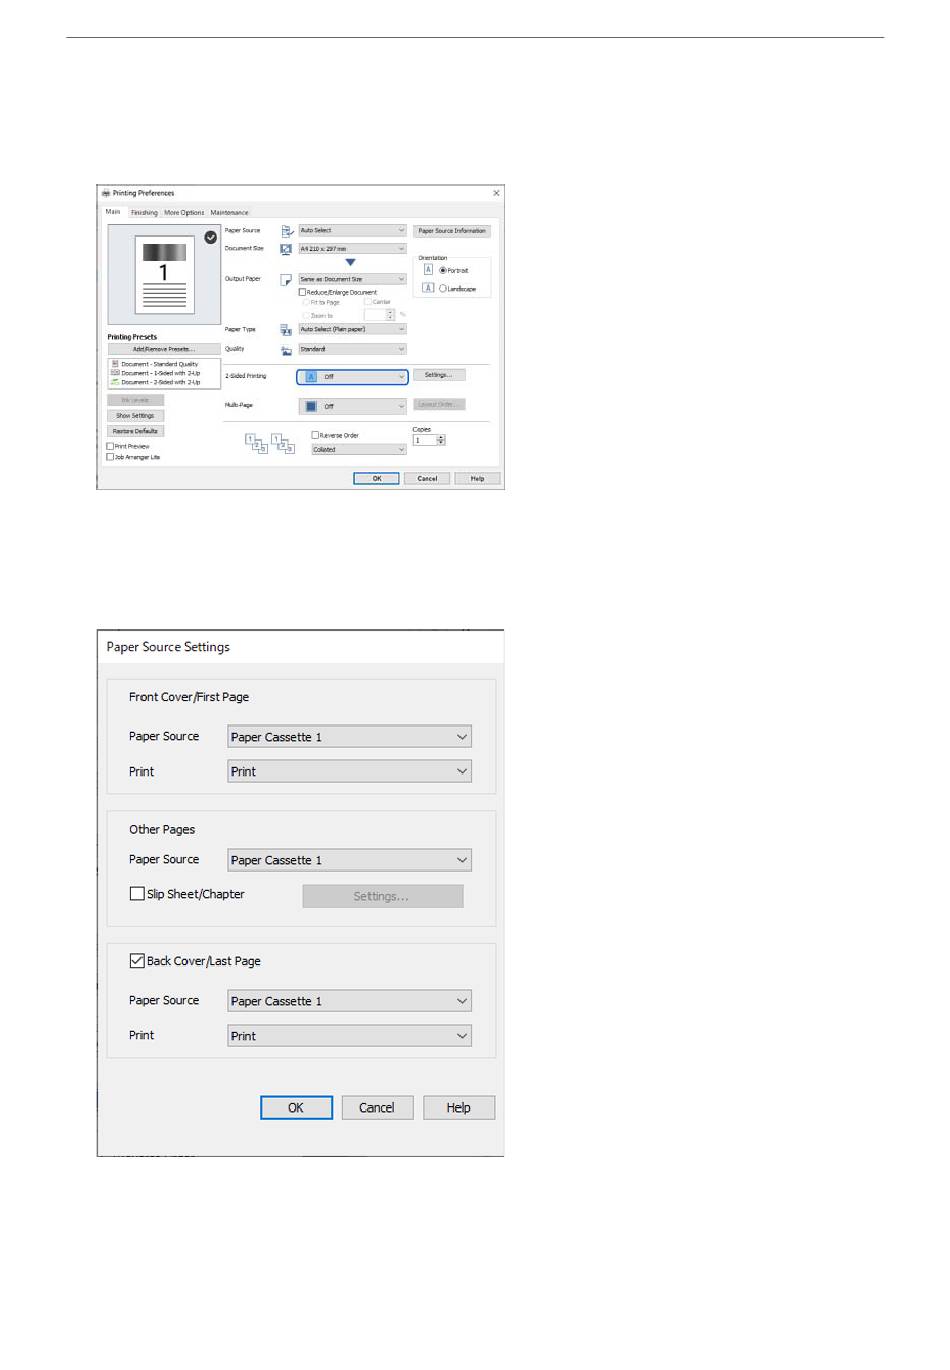Open 2-Sided Printing Settings button

coord(438,375)
